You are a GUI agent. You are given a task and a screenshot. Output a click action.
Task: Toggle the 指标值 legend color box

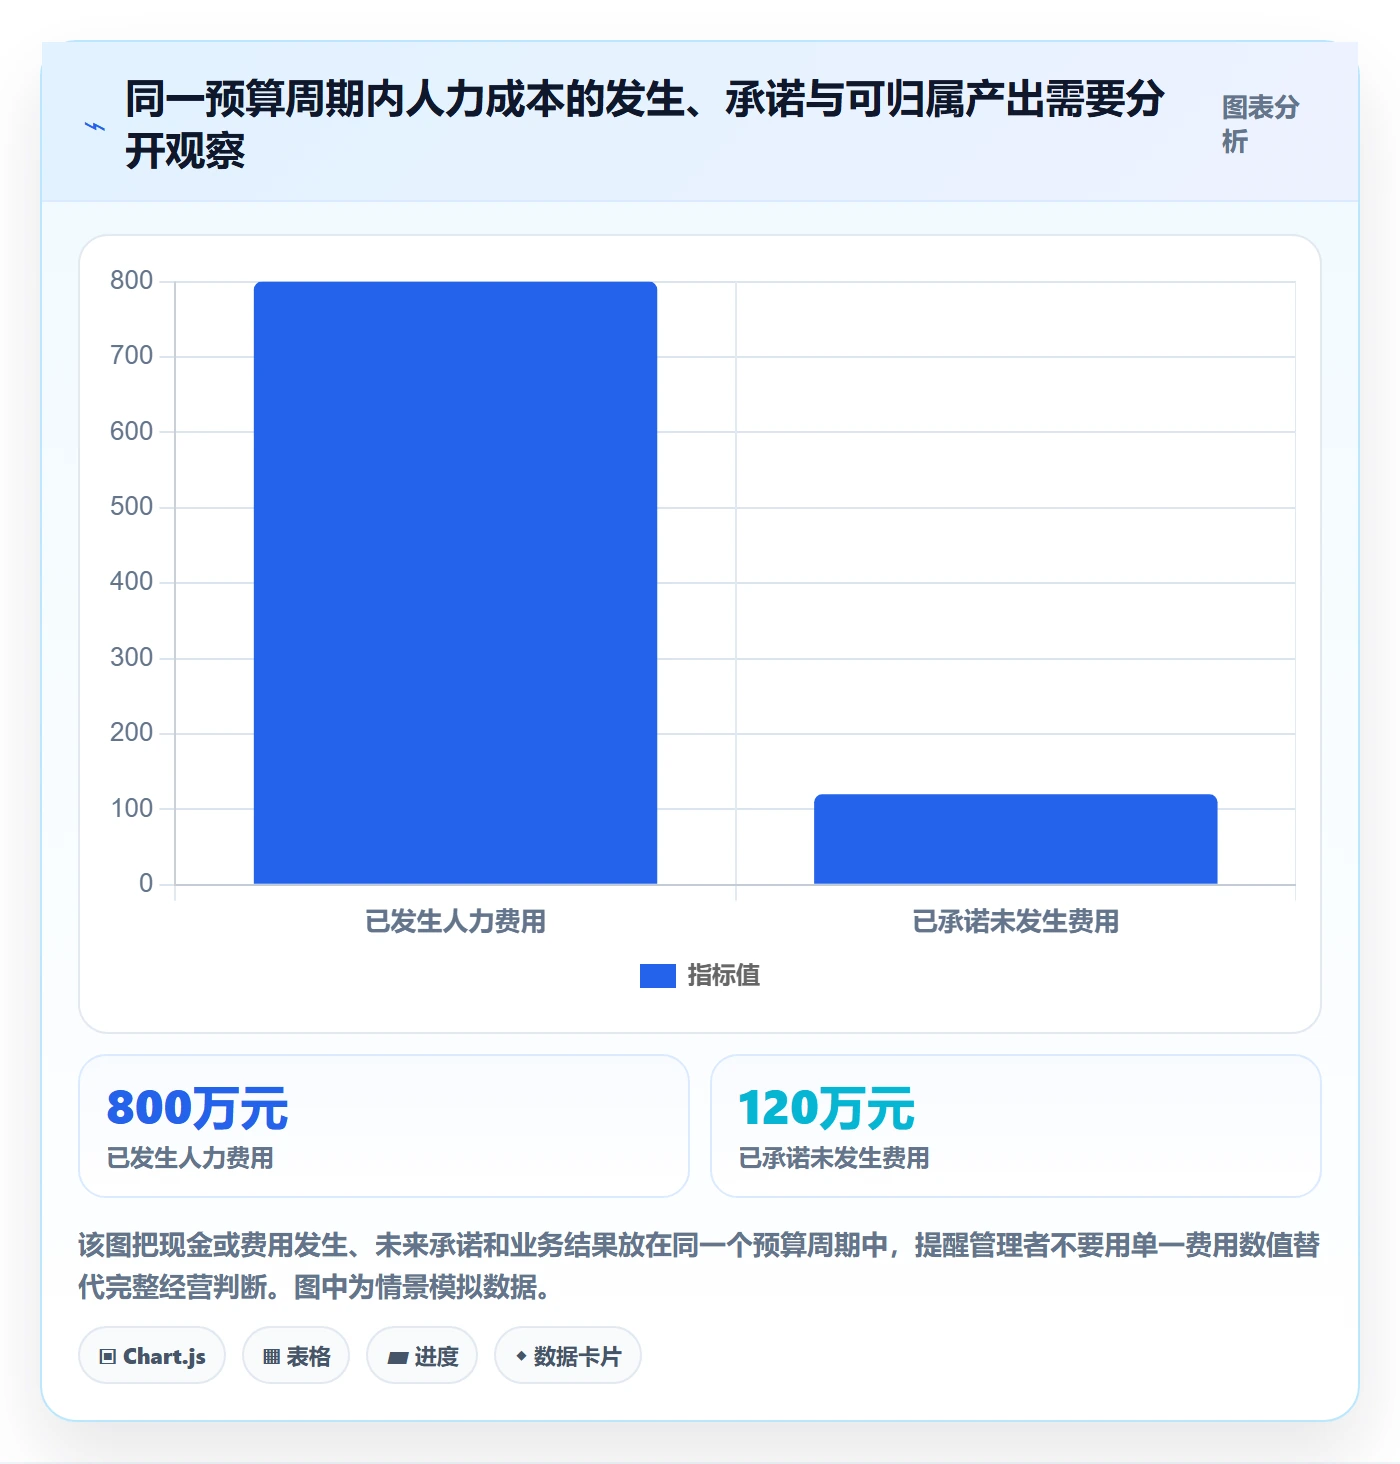click(658, 976)
